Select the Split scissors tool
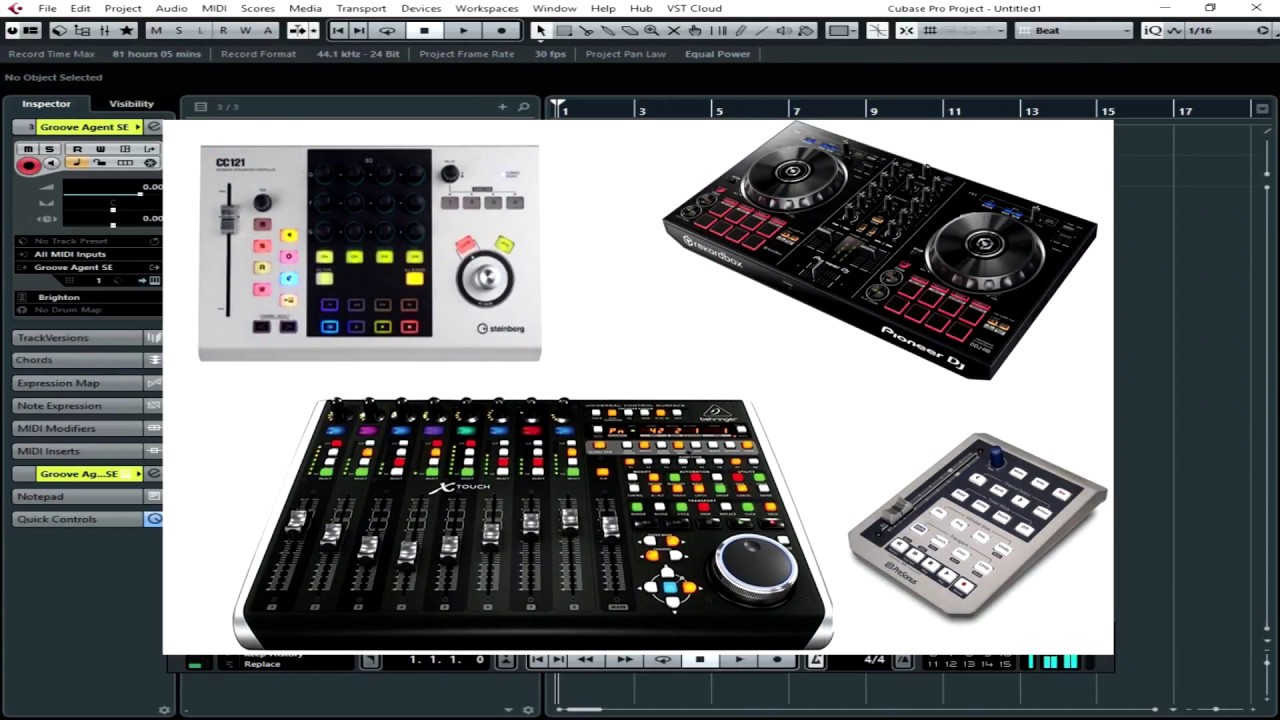This screenshot has height=720, width=1280. click(x=586, y=31)
